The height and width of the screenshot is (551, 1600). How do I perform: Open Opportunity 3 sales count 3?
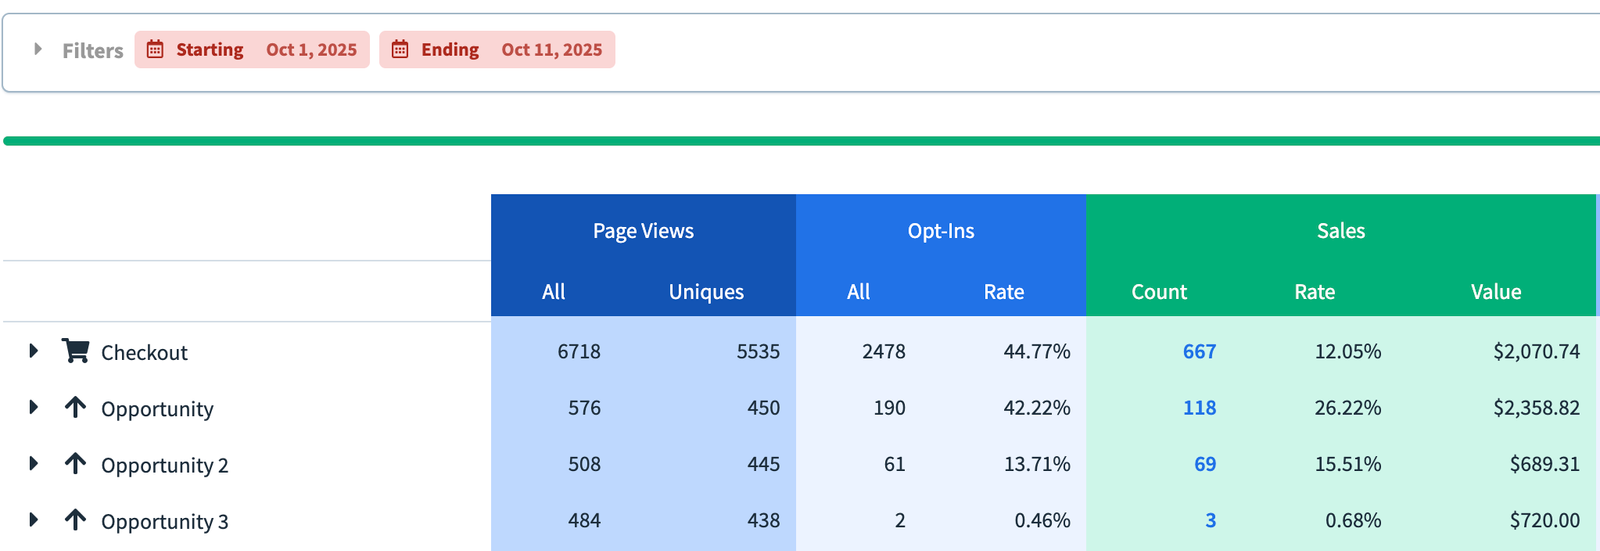click(1210, 520)
